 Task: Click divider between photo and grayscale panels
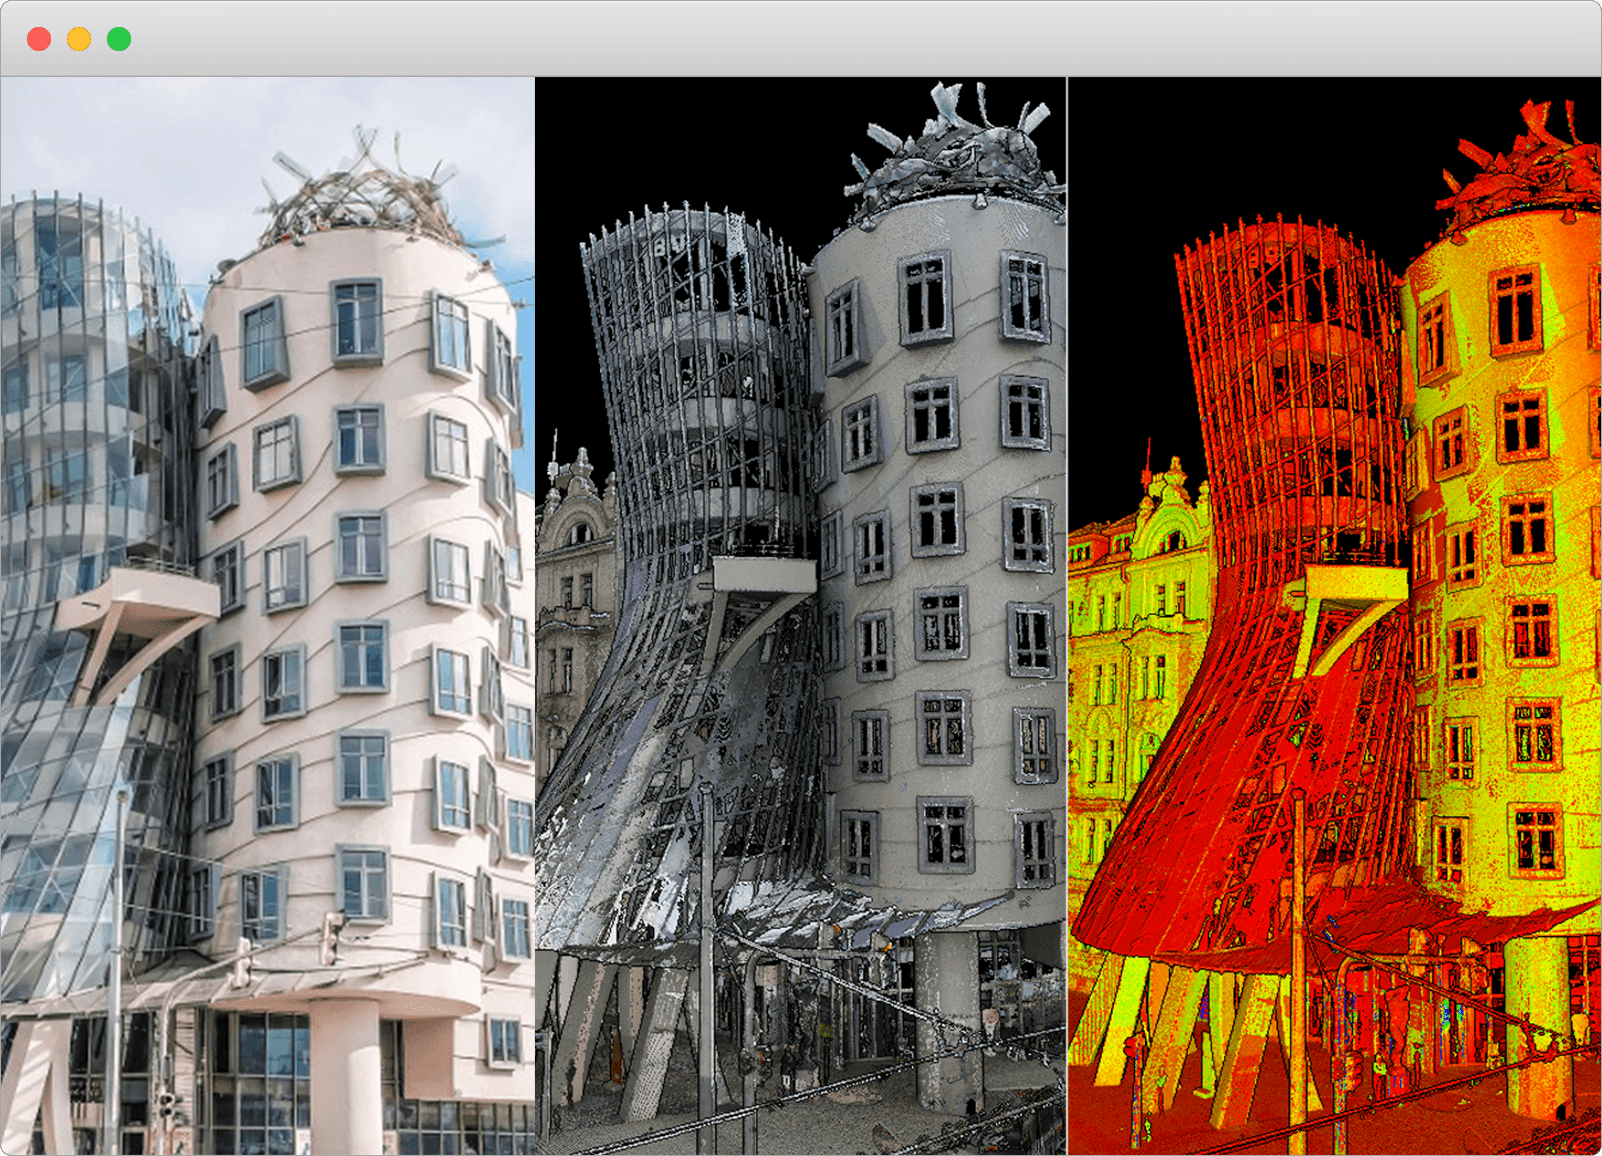click(x=535, y=615)
